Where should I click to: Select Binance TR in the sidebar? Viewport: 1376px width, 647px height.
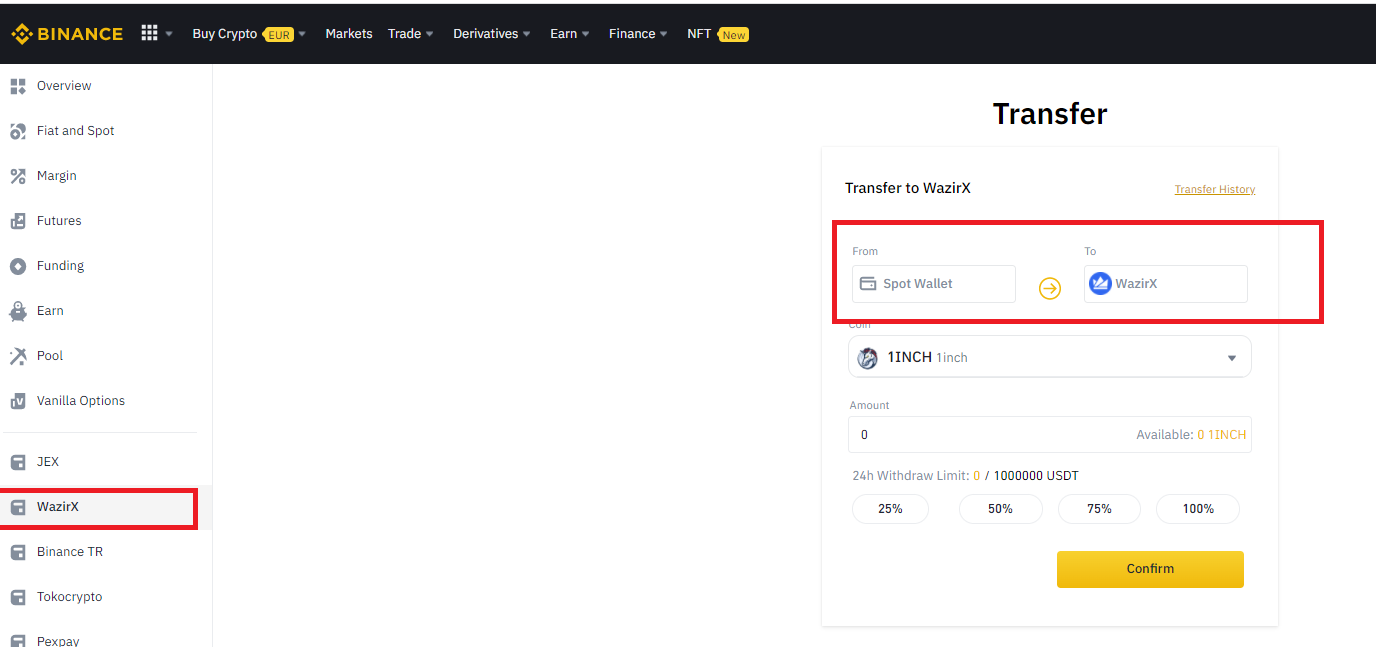point(70,552)
